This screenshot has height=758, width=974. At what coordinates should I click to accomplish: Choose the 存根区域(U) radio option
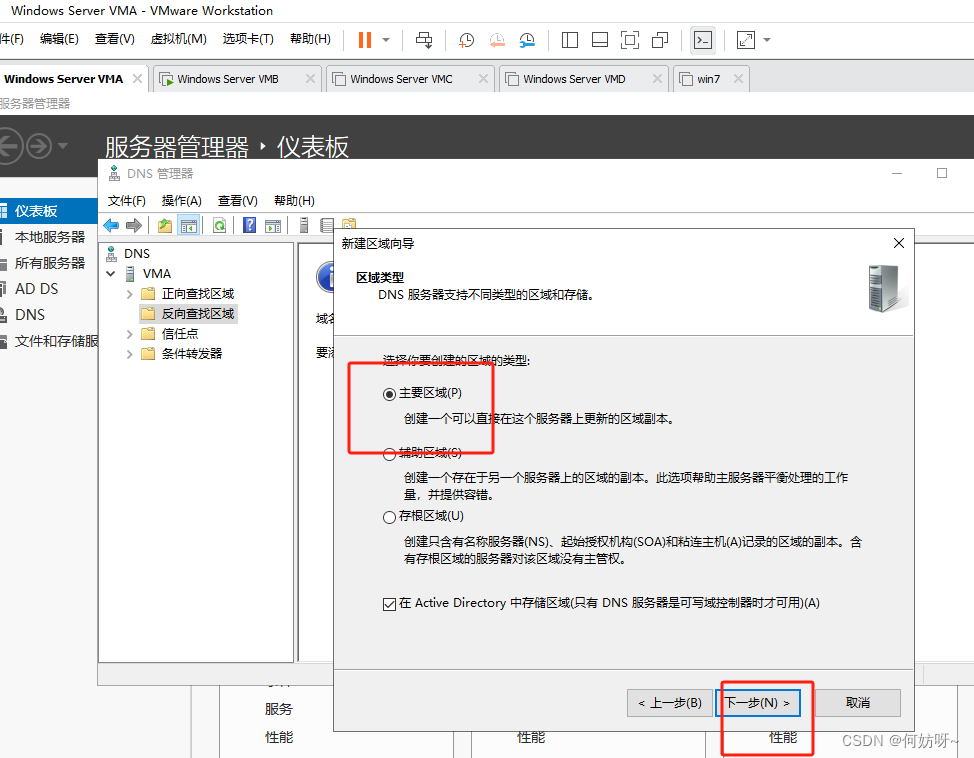[x=390, y=517]
